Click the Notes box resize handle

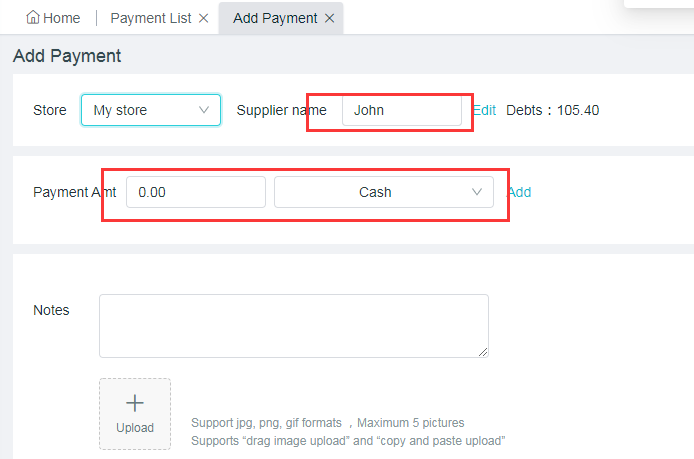(484, 352)
